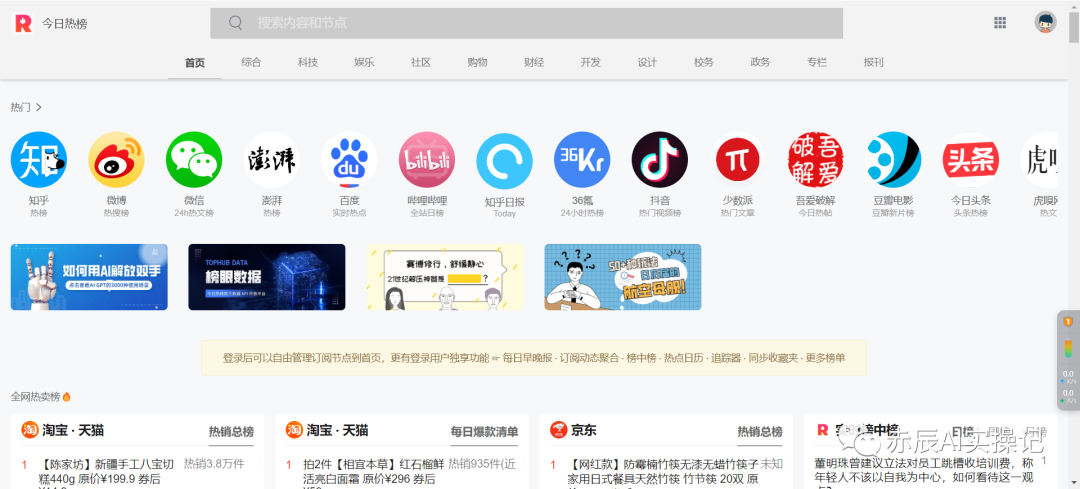The image size is (1080, 489).
Task: Click the 京东 card logo icon
Action: click(x=558, y=430)
